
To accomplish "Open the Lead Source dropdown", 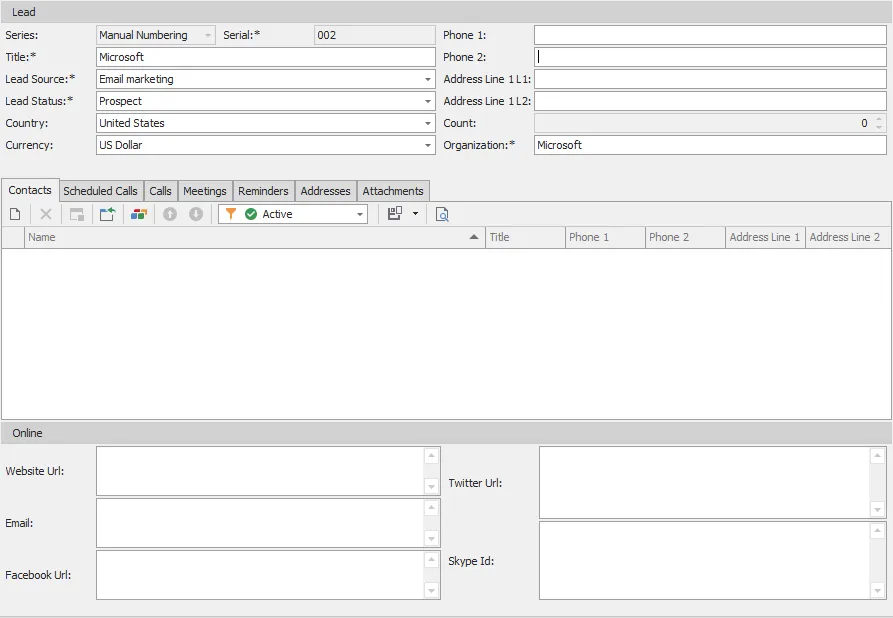I will click(427, 79).
